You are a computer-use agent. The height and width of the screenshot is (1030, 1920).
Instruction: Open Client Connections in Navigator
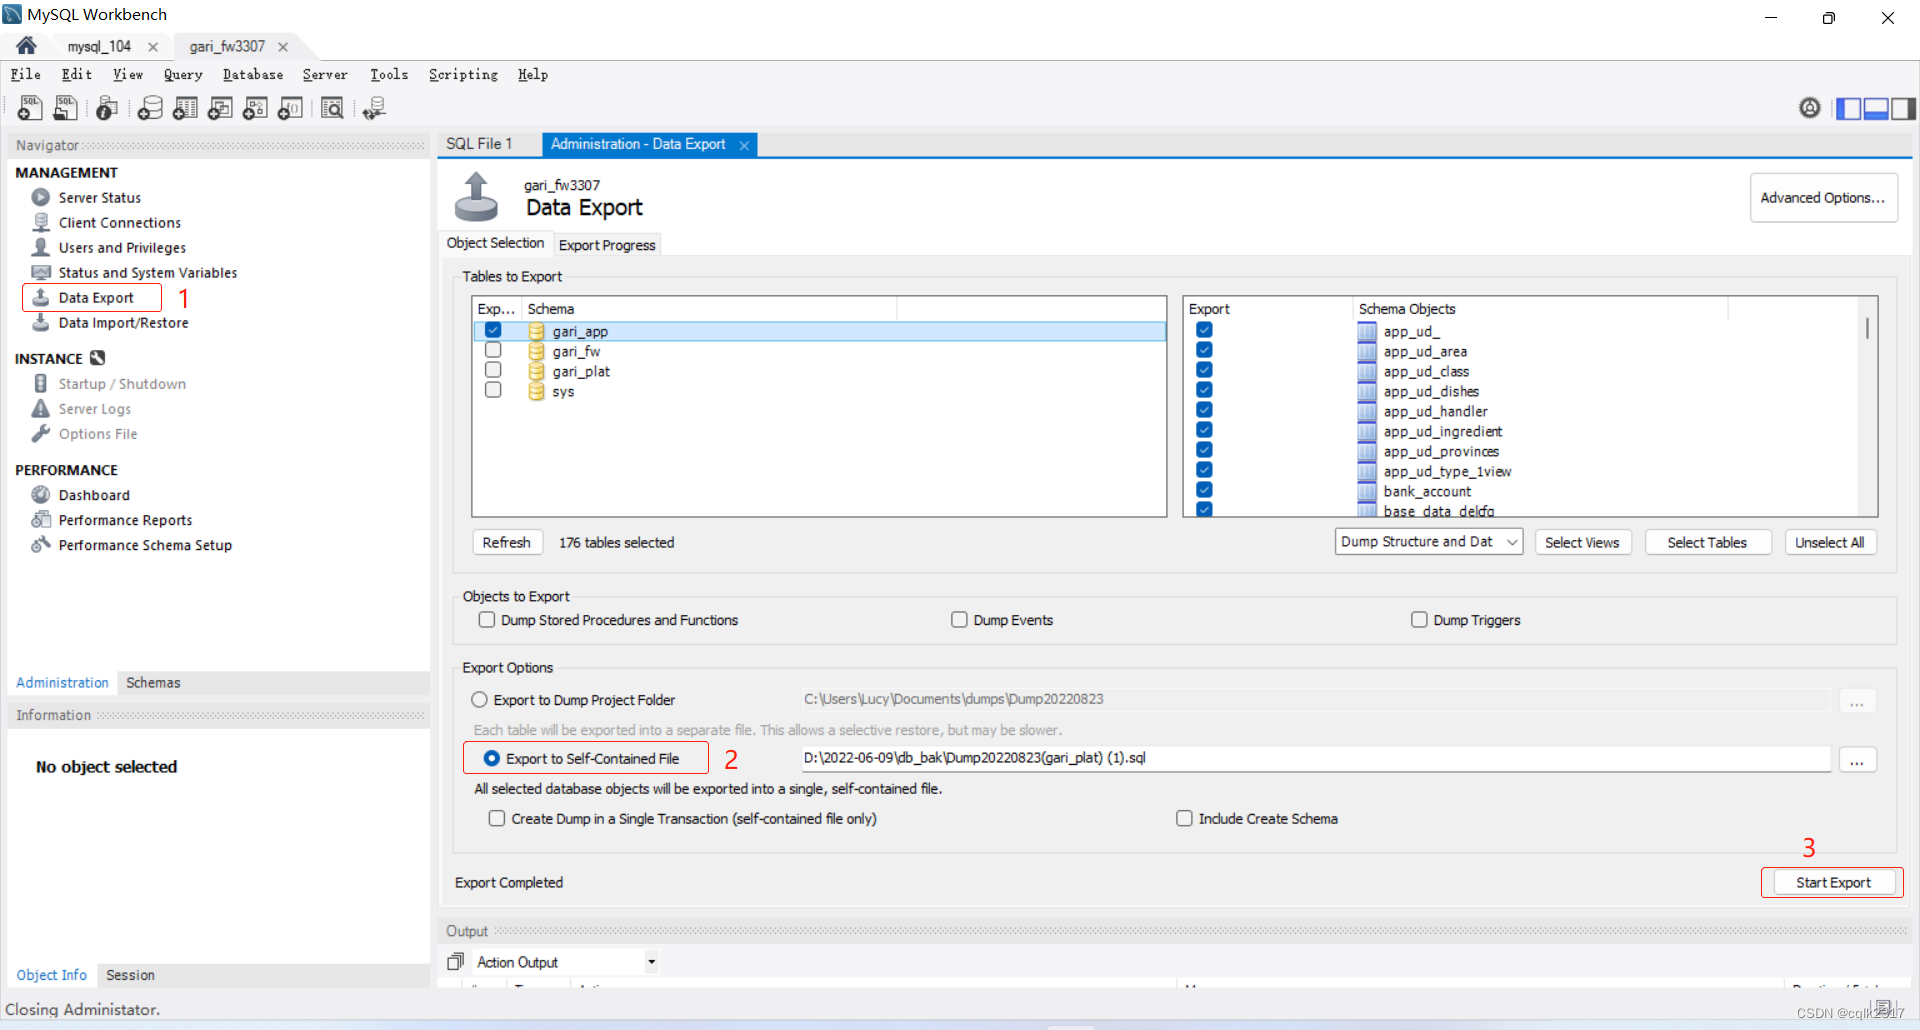pyautogui.click(x=120, y=222)
